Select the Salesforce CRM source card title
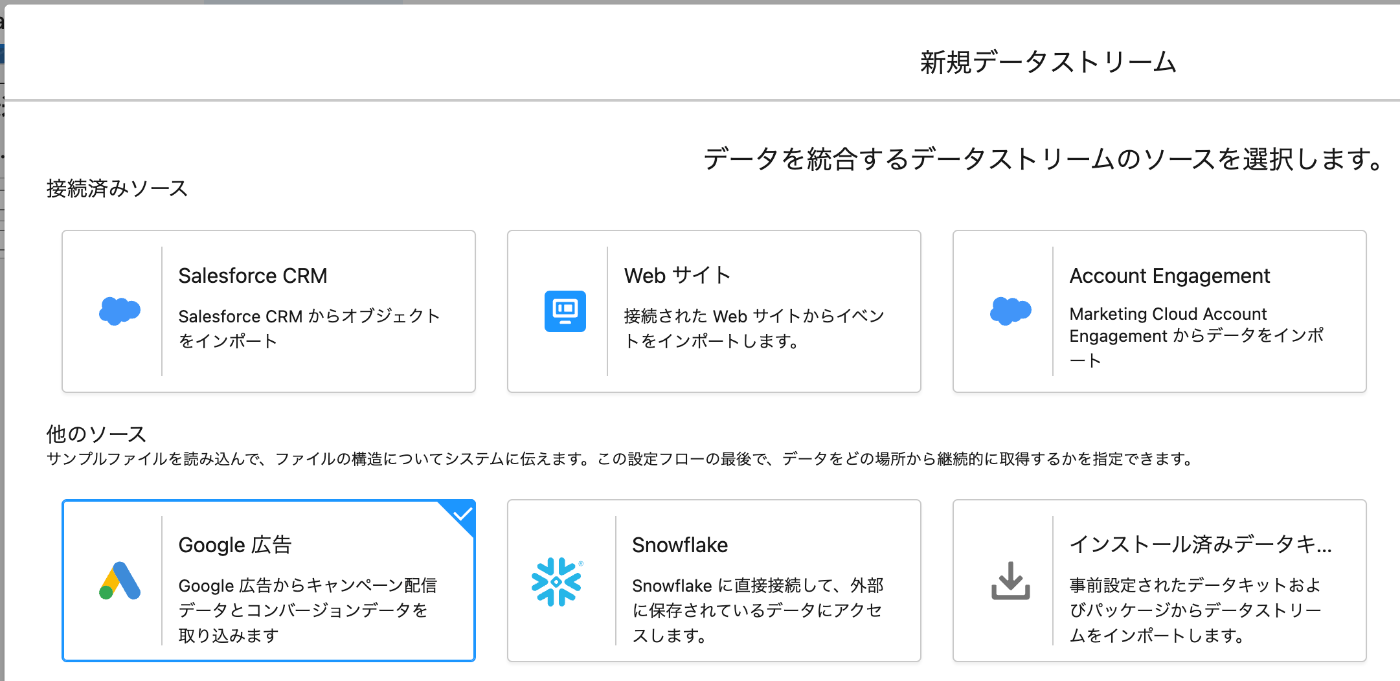1400x681 pixels. [x=253, y=276]
